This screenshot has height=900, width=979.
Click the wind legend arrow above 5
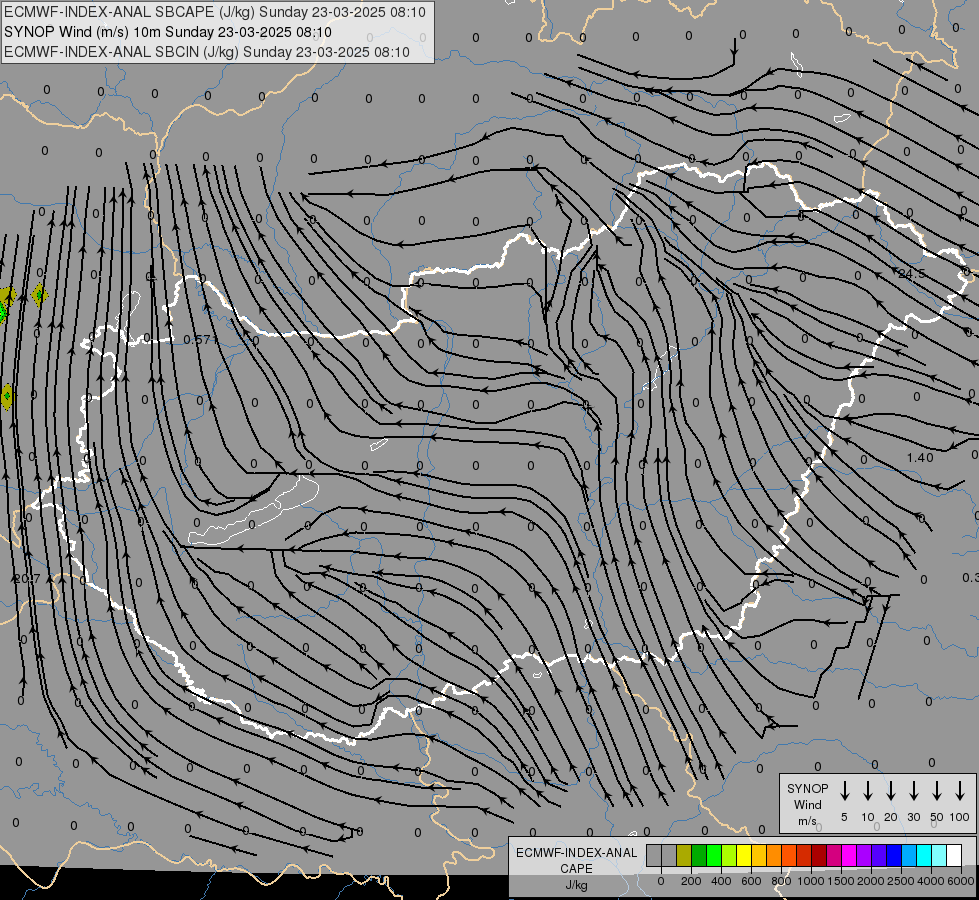[844, 790]
